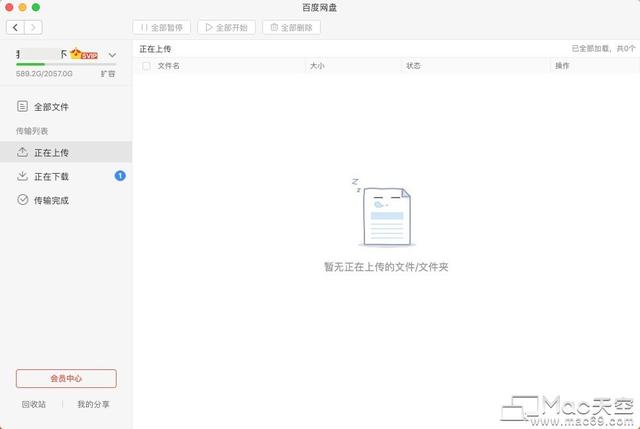Click the 正在上传 panel heading
640x429 pixels.
155,49
